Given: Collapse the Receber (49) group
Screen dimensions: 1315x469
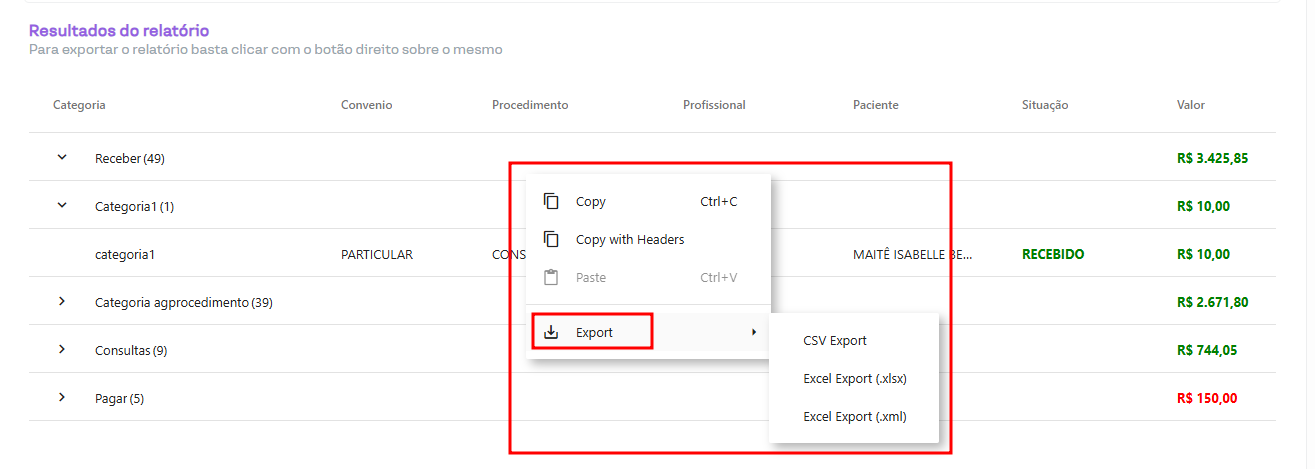Looking at the screenshot, I should pyautogui.click(x=62, y=158).
